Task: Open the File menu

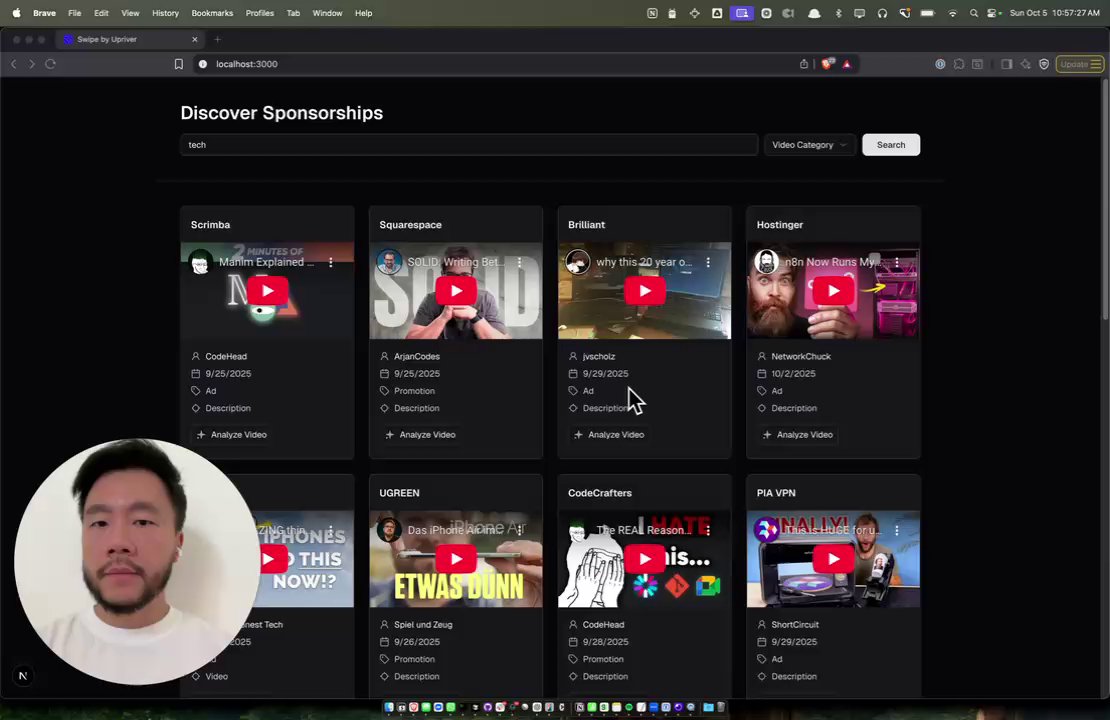Action: click(74, 13)
